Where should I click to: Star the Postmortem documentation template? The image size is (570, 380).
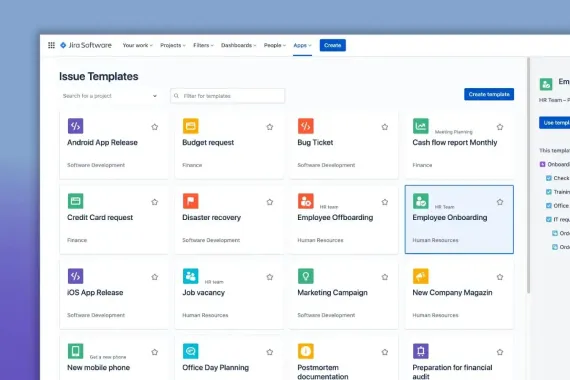point(385,352)
